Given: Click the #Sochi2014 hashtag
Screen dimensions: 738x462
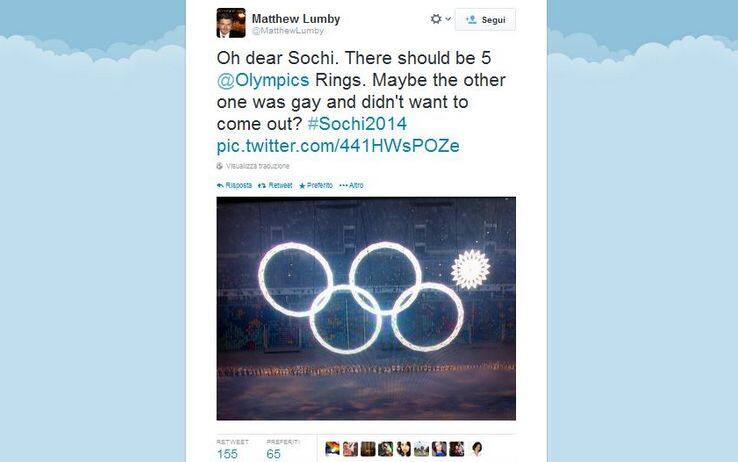Looking at the screenshot, I should 357,124.
